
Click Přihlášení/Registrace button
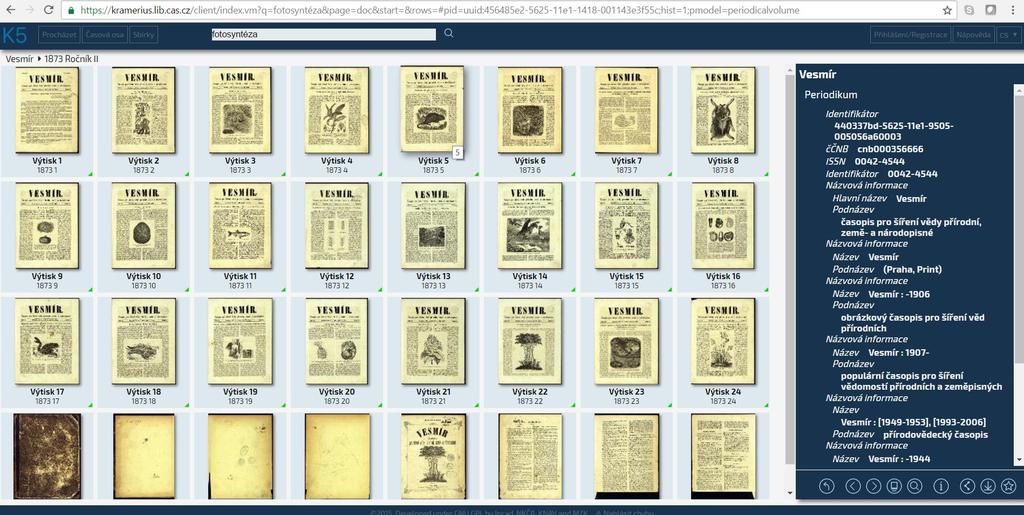pos(910,35)
